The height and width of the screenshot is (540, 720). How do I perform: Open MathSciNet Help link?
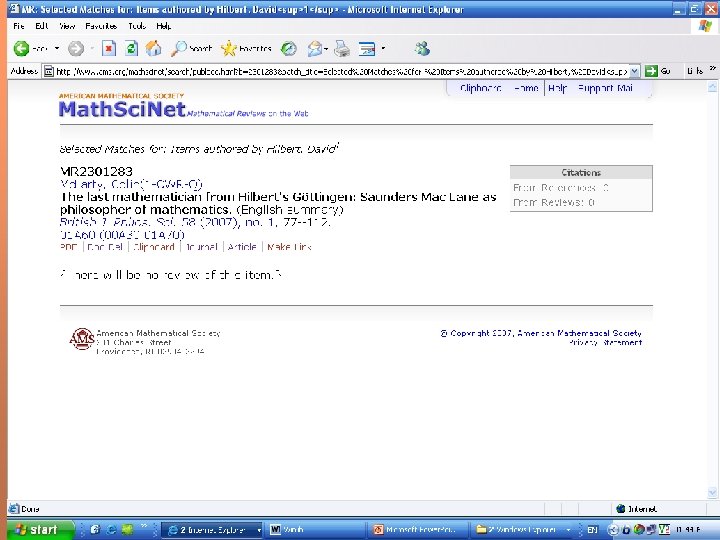coord(557,88)
